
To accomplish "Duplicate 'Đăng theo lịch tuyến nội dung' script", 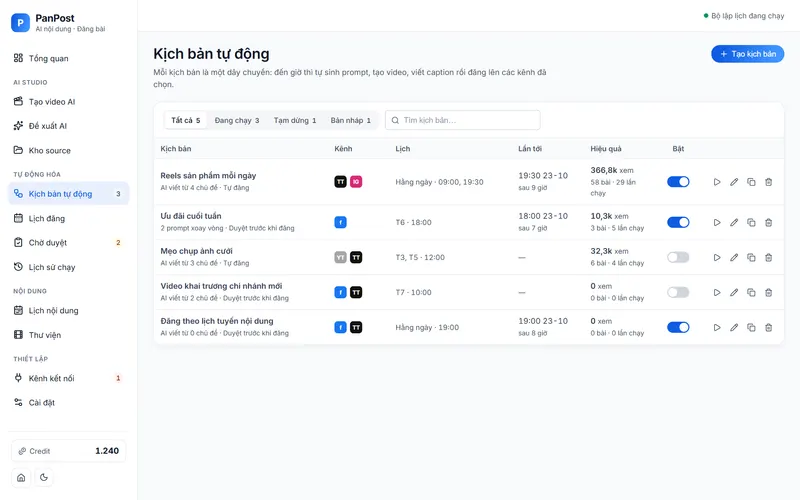I will click(x=751, y=328).
